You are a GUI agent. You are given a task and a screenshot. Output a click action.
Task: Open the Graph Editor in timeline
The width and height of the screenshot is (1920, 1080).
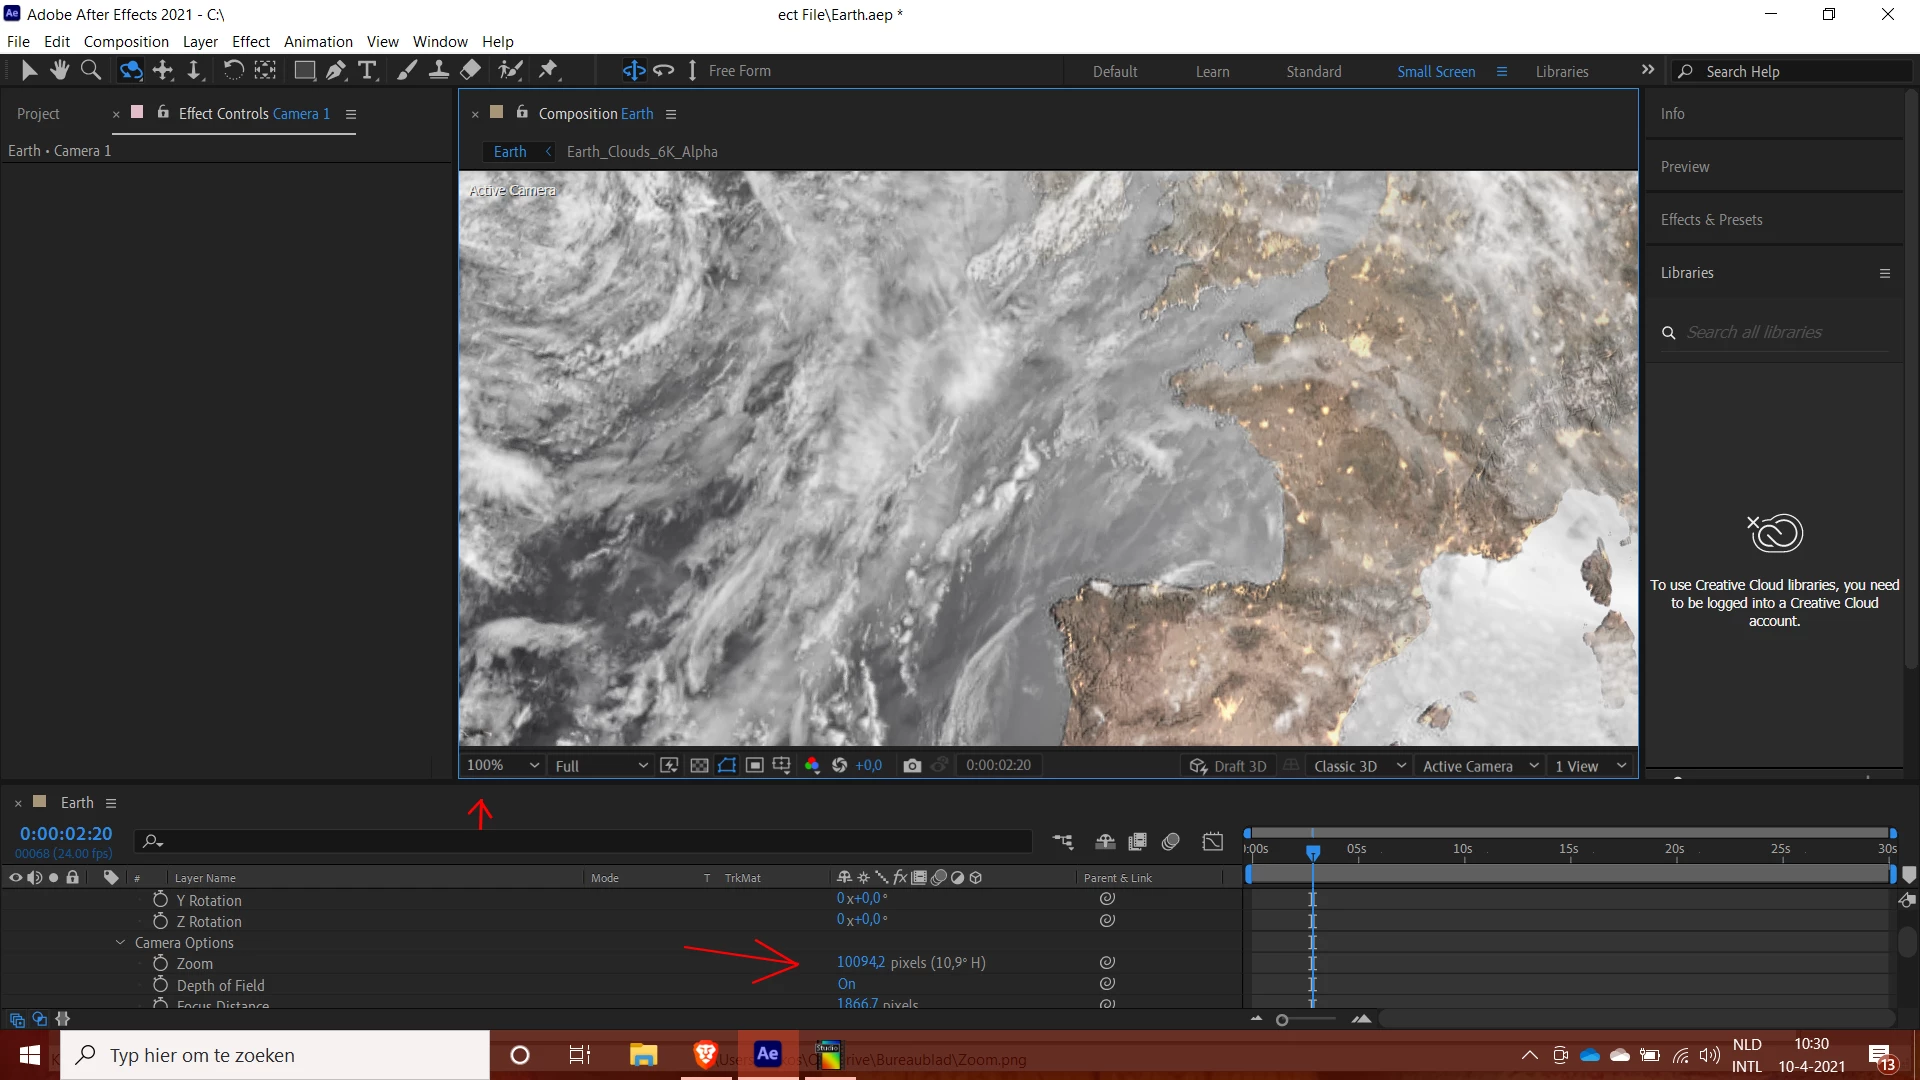point(1212,842)
